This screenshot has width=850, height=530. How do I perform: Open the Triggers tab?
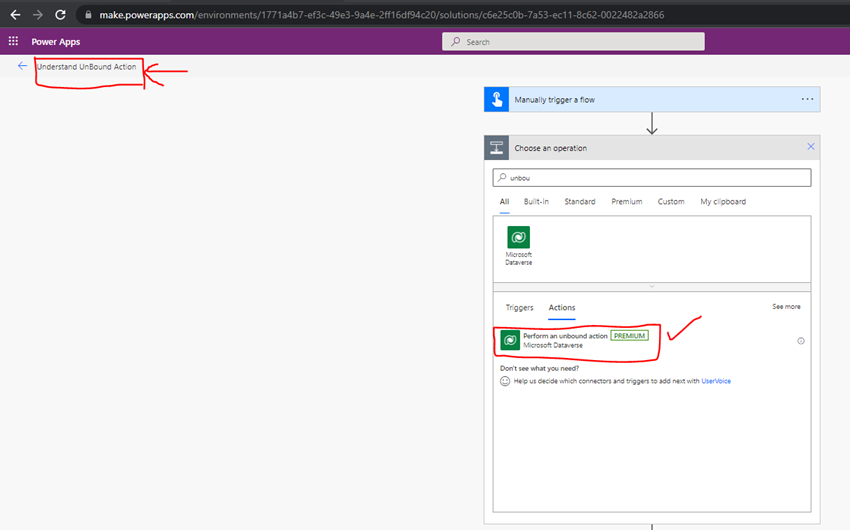pyautogui.click(x=519, y=307)
